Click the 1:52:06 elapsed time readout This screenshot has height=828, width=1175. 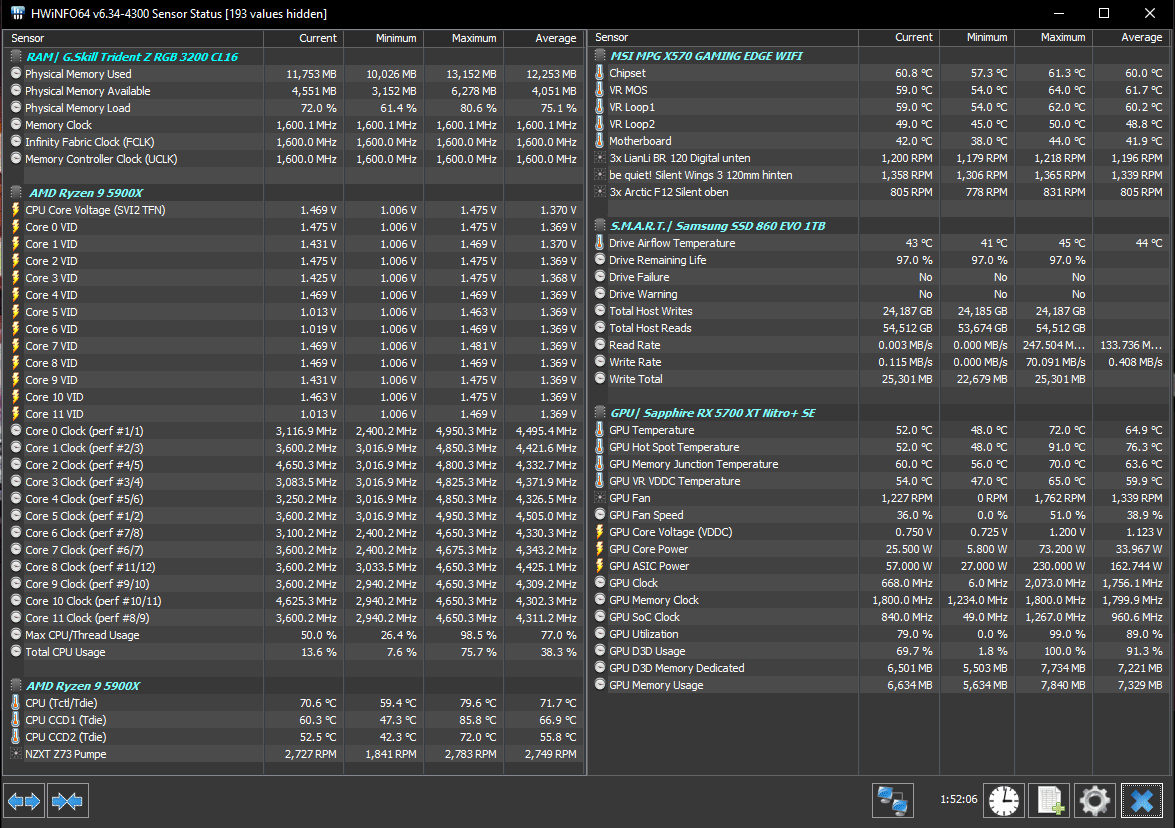pyautogui.click(x=958, y=800)
